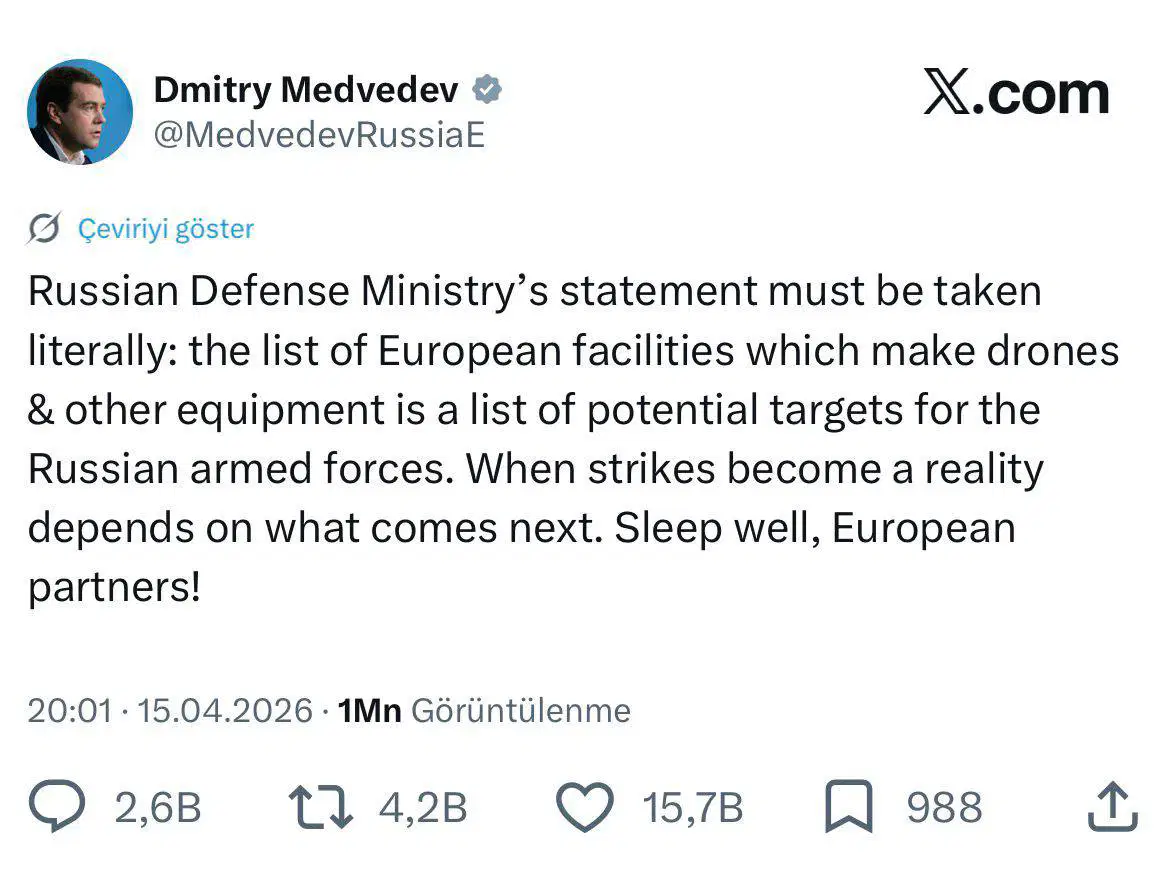Click the reply speech bubble icon
This screenshot has width=1170, height=873.
(x=58, y=808)
